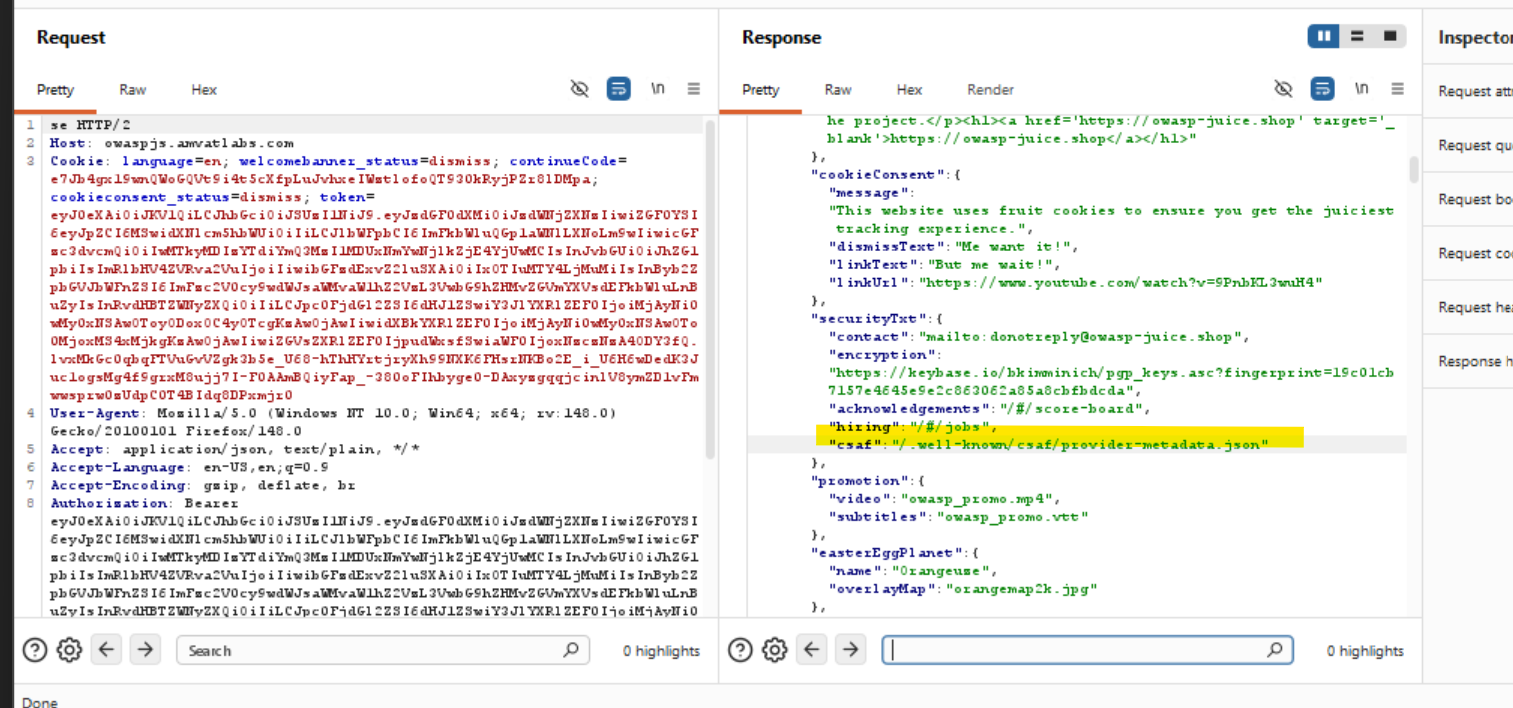Switch Response view to Render tab
Image resolution: width=1513 pixels, height=708 pixels.
[990, 90]
